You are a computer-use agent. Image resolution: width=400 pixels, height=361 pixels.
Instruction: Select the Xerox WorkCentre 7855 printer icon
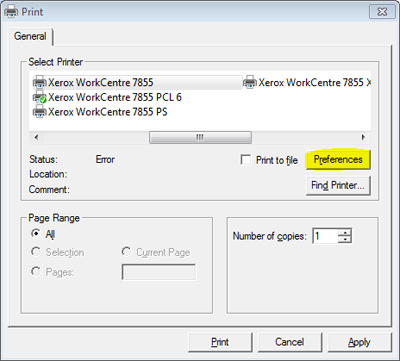pos(39,82)
